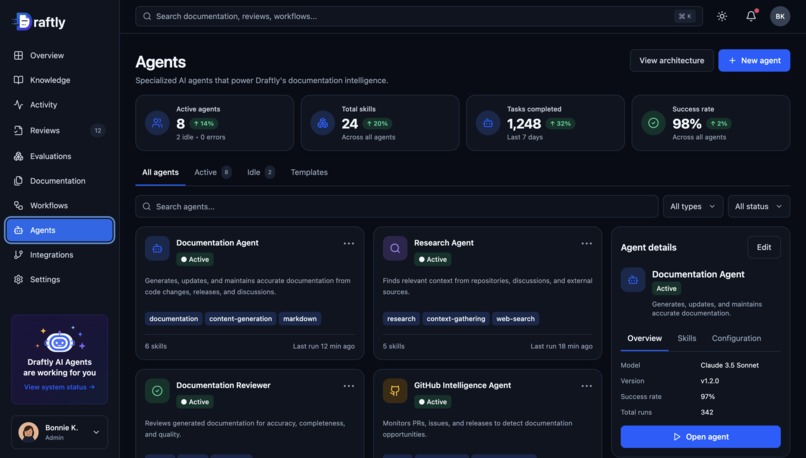Image resolution: width=806 pixels, height=458 pixels.
Task: Click the Integrations branch icon
Action: 19,255
